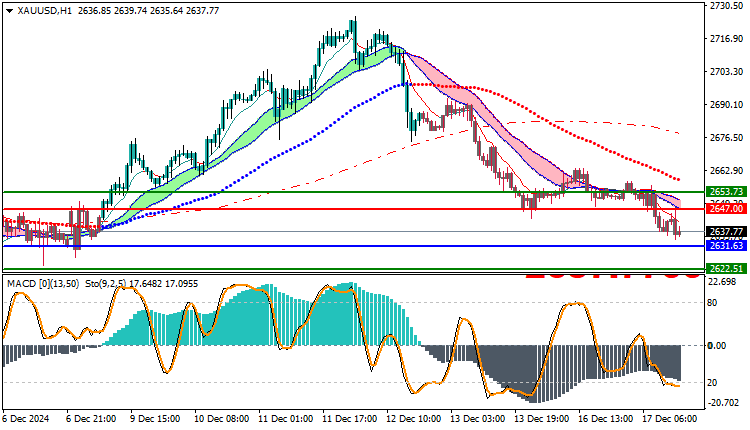Click the 10 Dec 08:00 time label
The image size is (750, 430).
pyautogui.click(x=221, y=419)
